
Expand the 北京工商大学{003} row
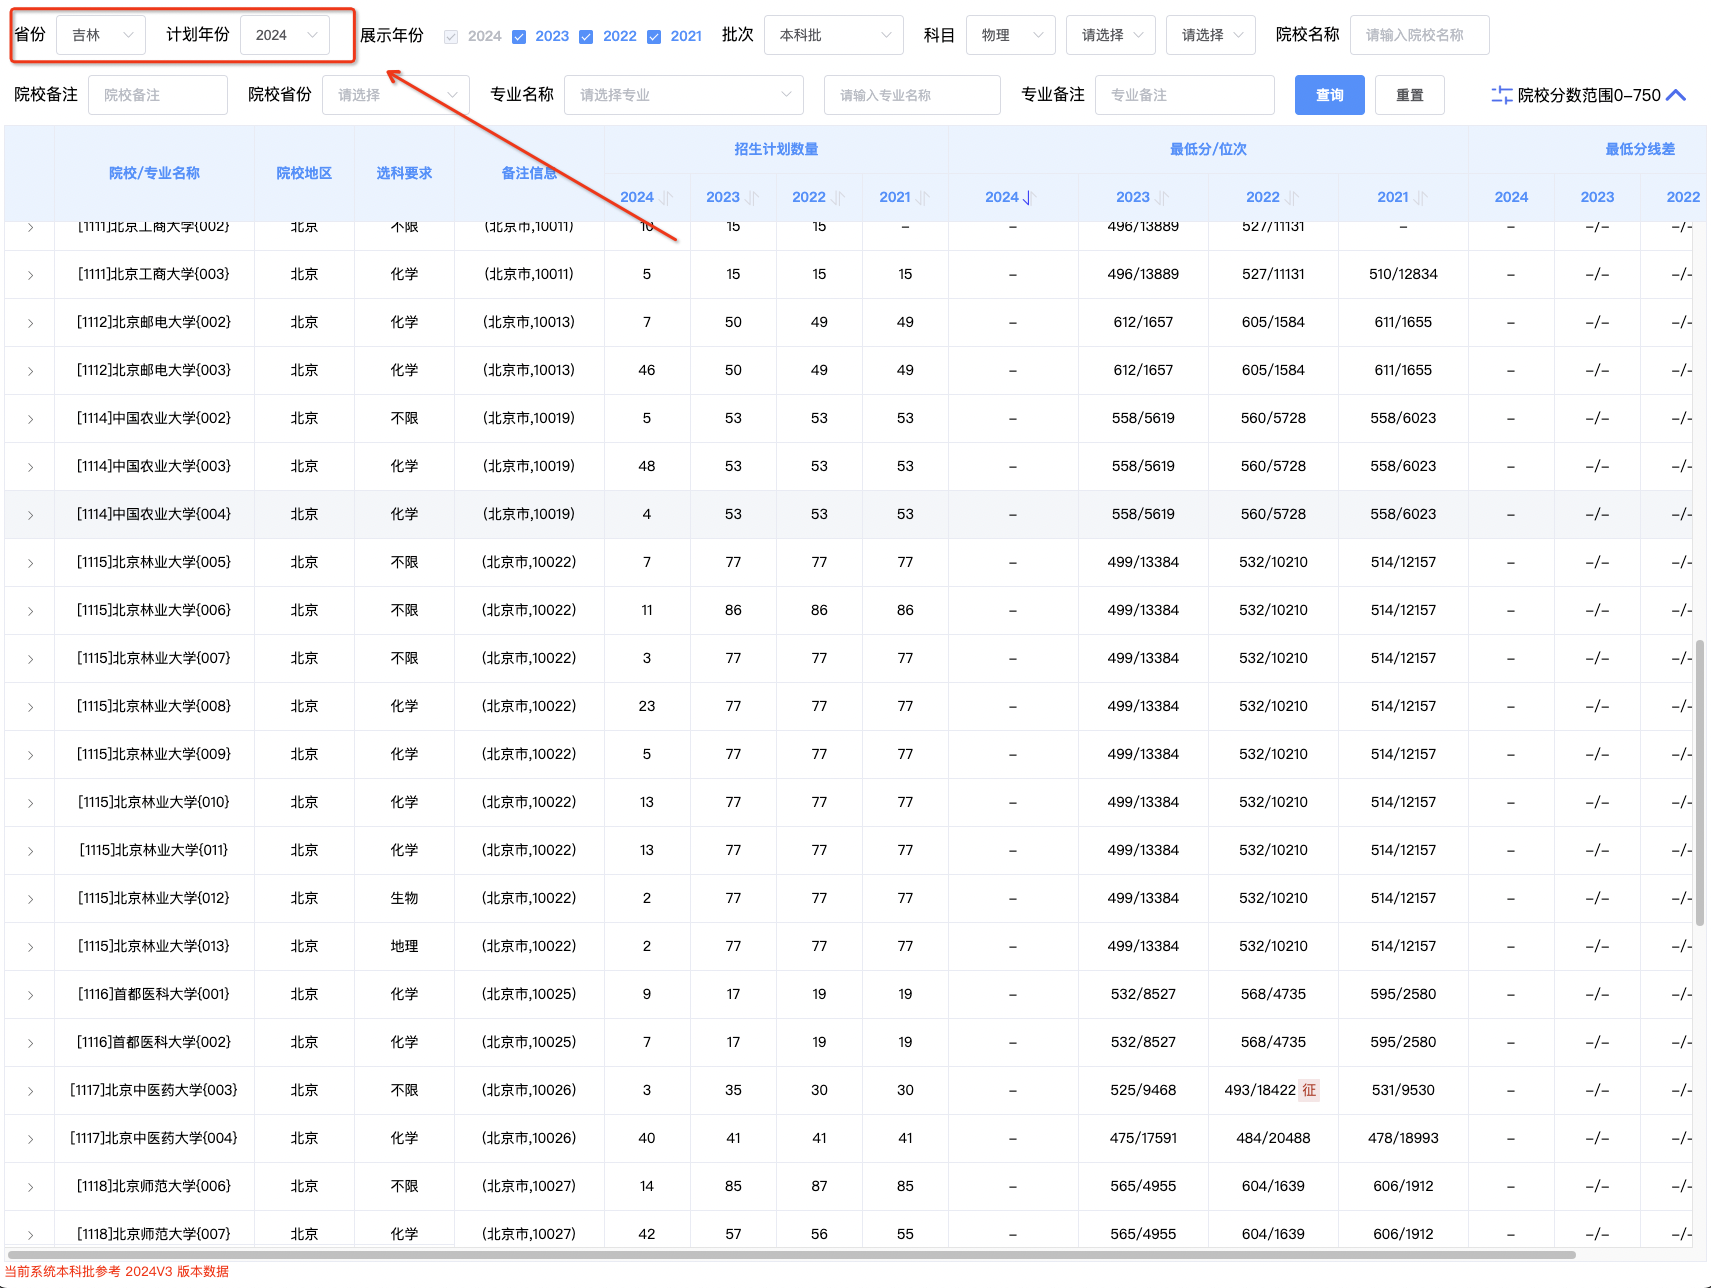(31, 275)
